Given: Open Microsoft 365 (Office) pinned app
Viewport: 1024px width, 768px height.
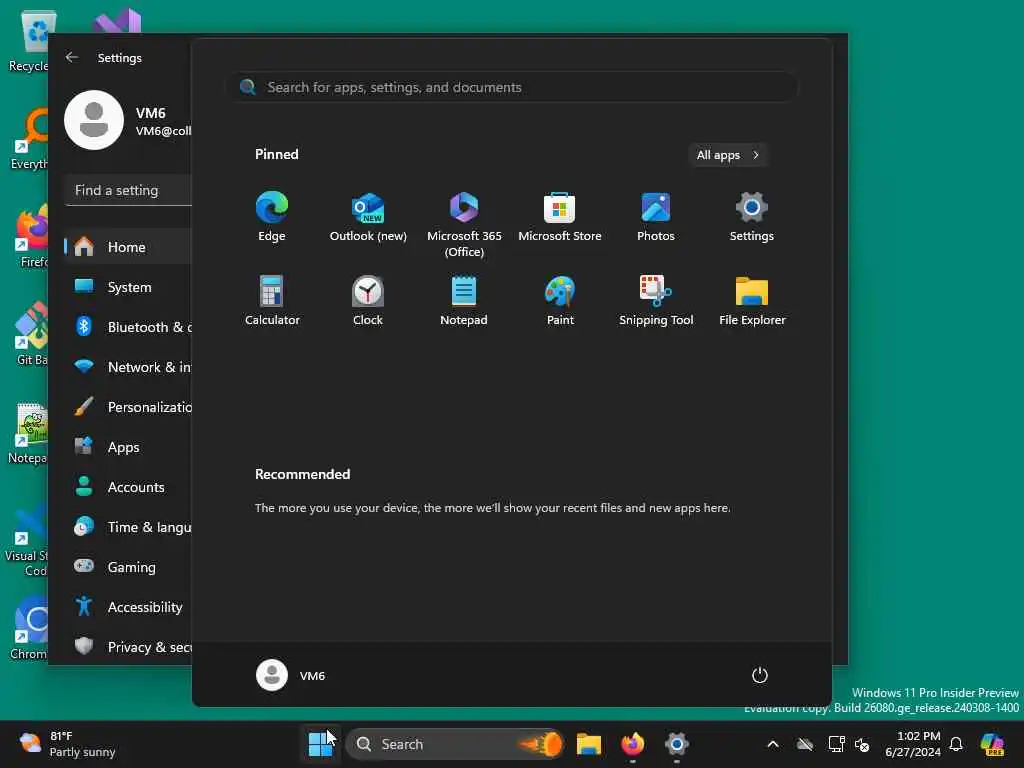Looking at the screenshot, I should [464, 224].
